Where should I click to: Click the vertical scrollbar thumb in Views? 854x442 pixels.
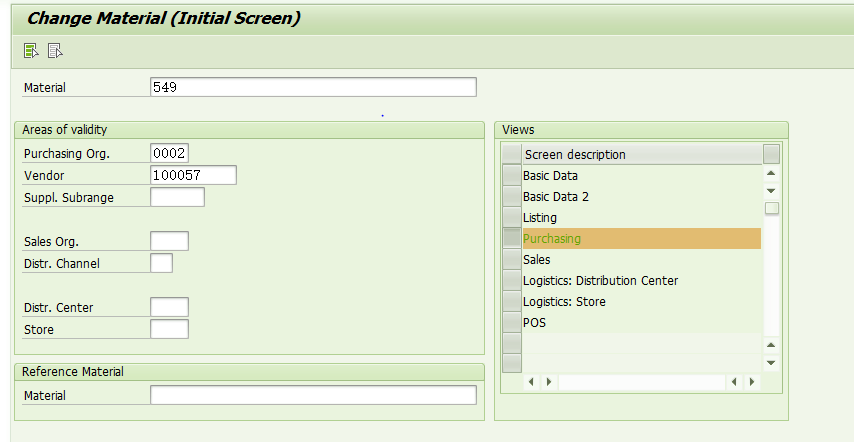[x=772, y=208]
